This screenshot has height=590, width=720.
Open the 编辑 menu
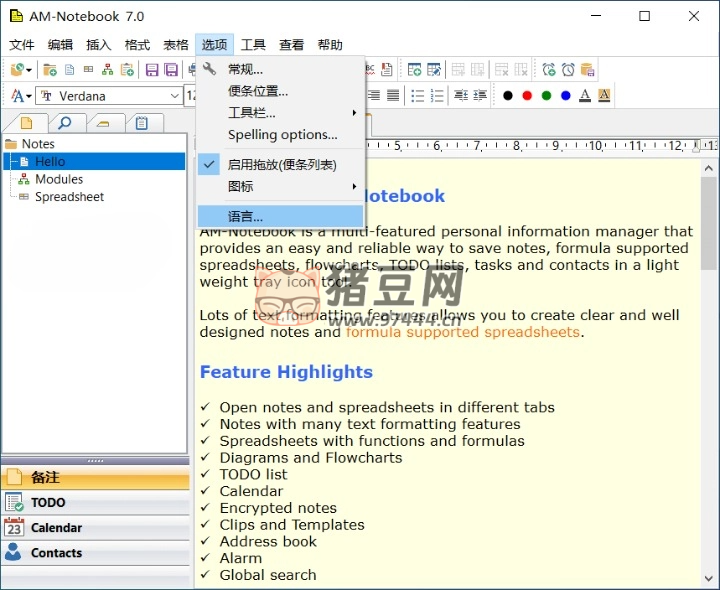[60, 45]
